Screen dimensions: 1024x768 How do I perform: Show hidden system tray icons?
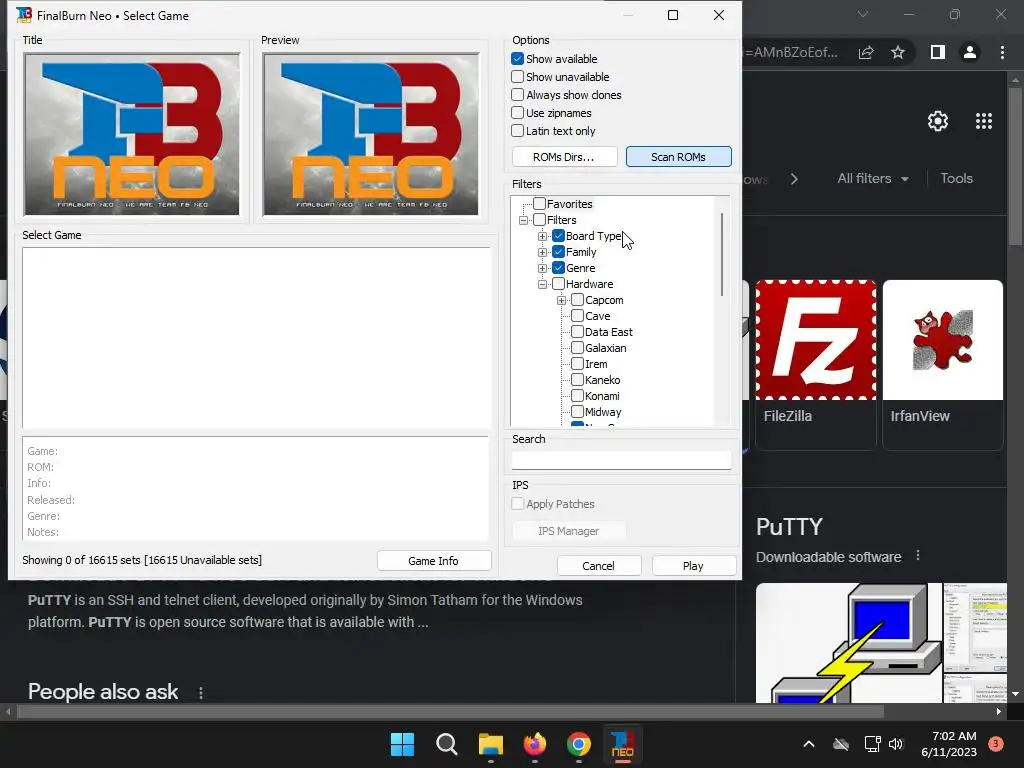(808, 744)
